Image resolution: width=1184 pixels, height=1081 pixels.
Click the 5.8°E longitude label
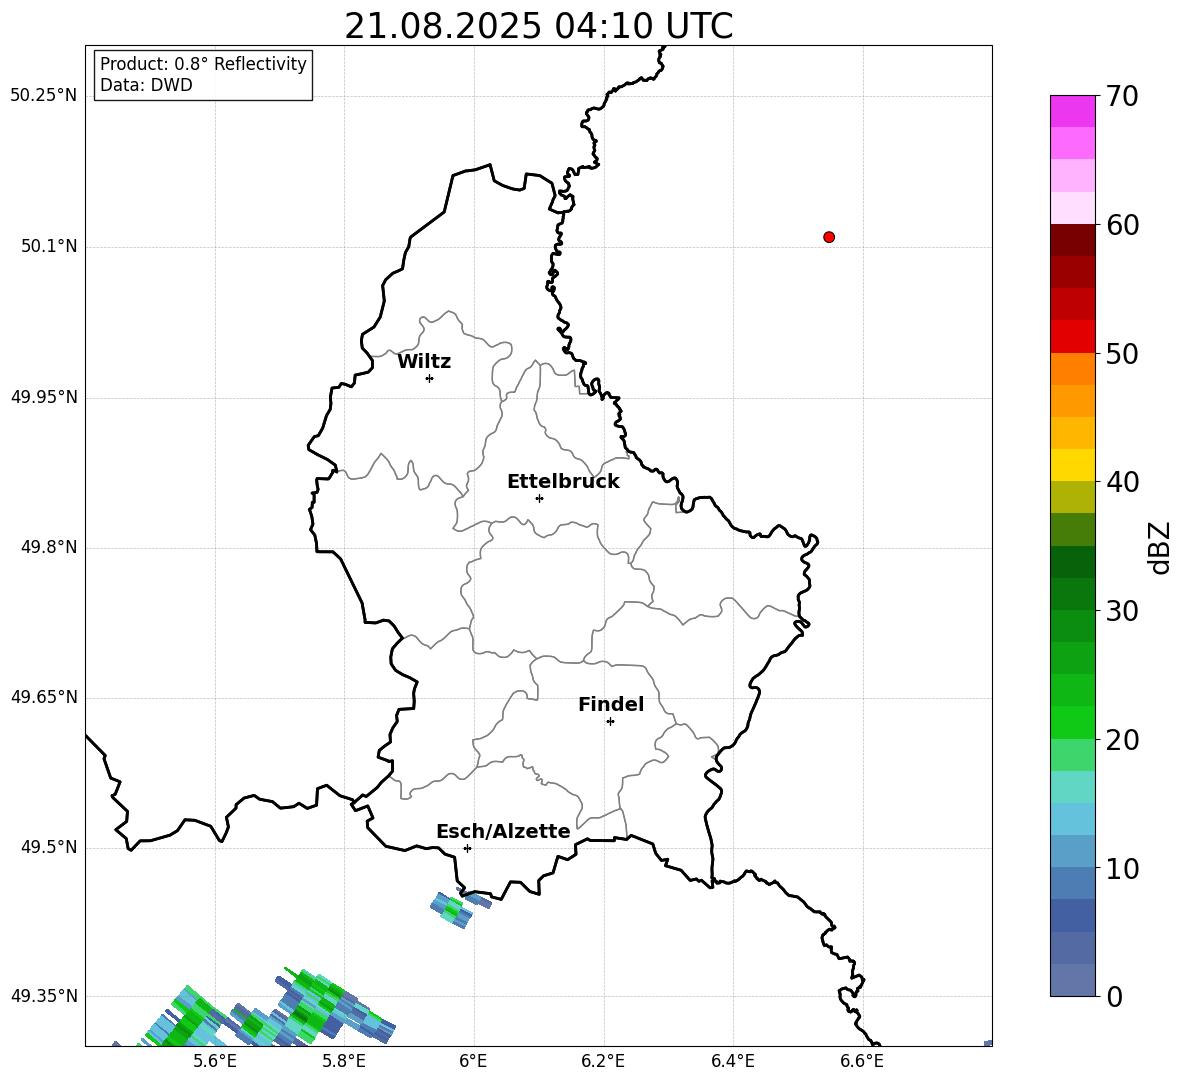point(344,1061)
